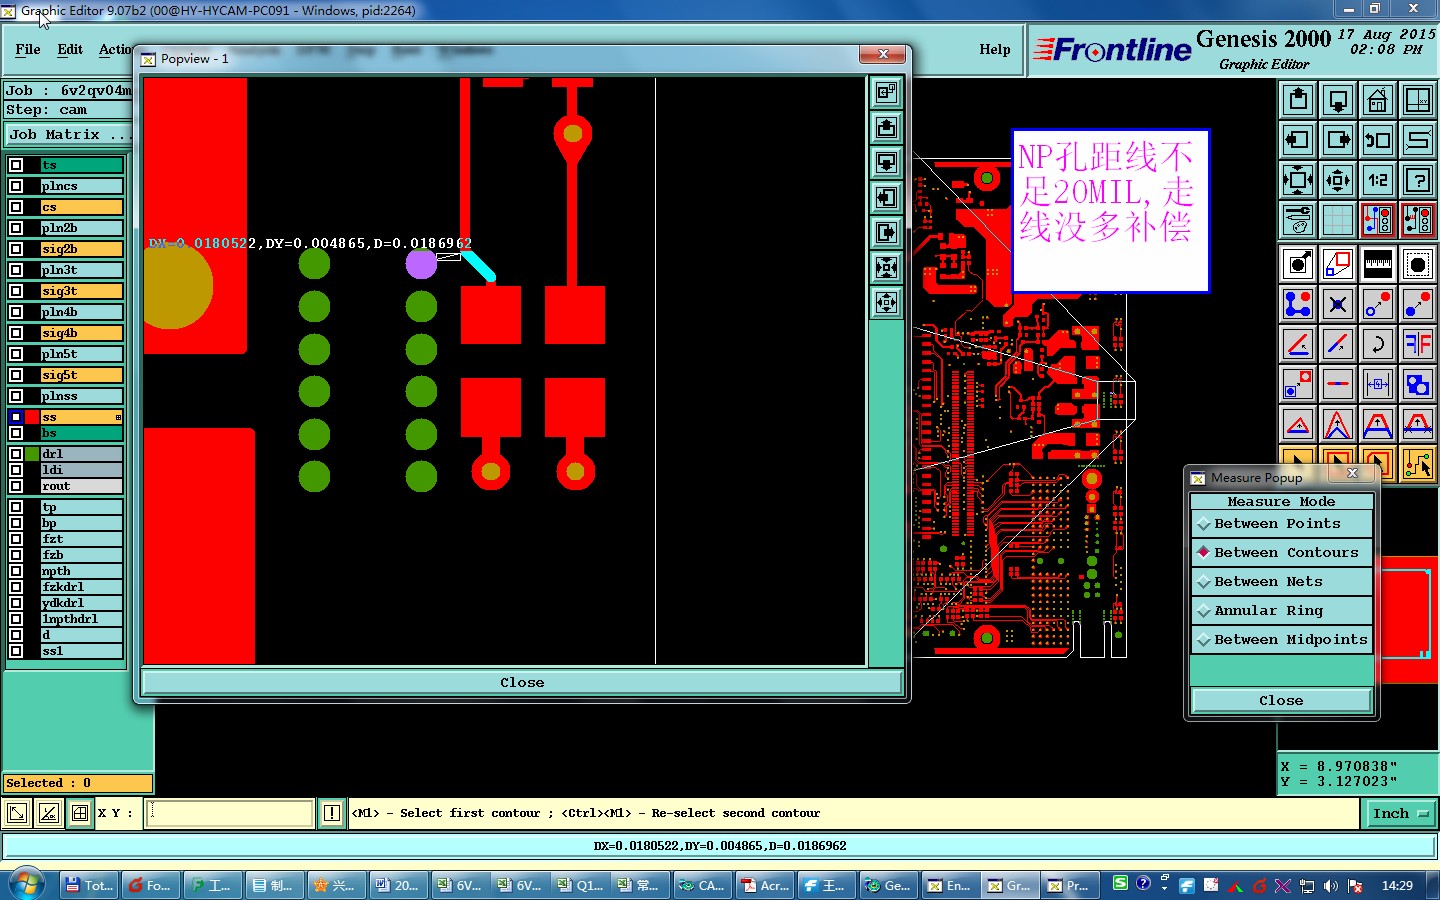Click the green color swatch of the drl layer
This screenshot has height=900, width=1440.
coord(32,454)
